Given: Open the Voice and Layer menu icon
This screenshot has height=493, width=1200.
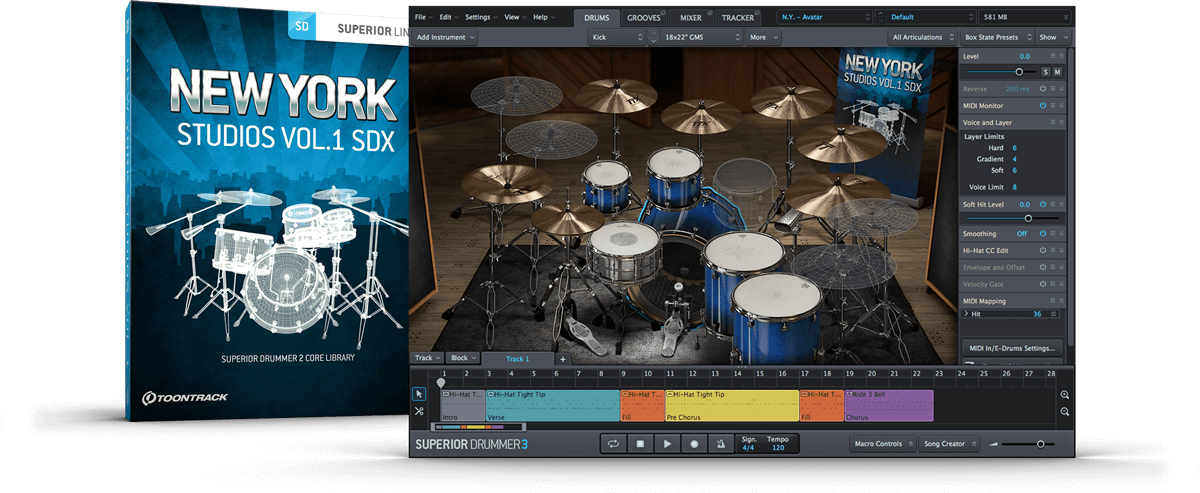Looking at the screenshot, I should (1054, 122).
